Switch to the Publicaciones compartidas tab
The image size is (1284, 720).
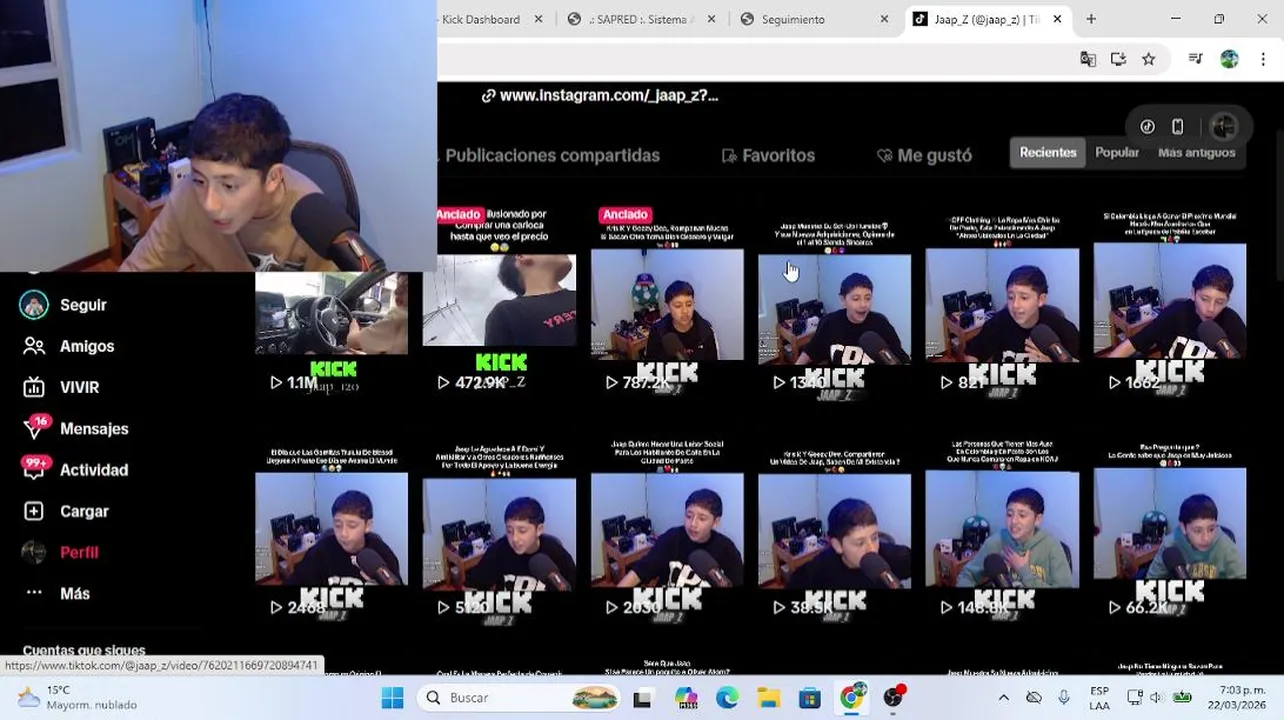(552, 155)
